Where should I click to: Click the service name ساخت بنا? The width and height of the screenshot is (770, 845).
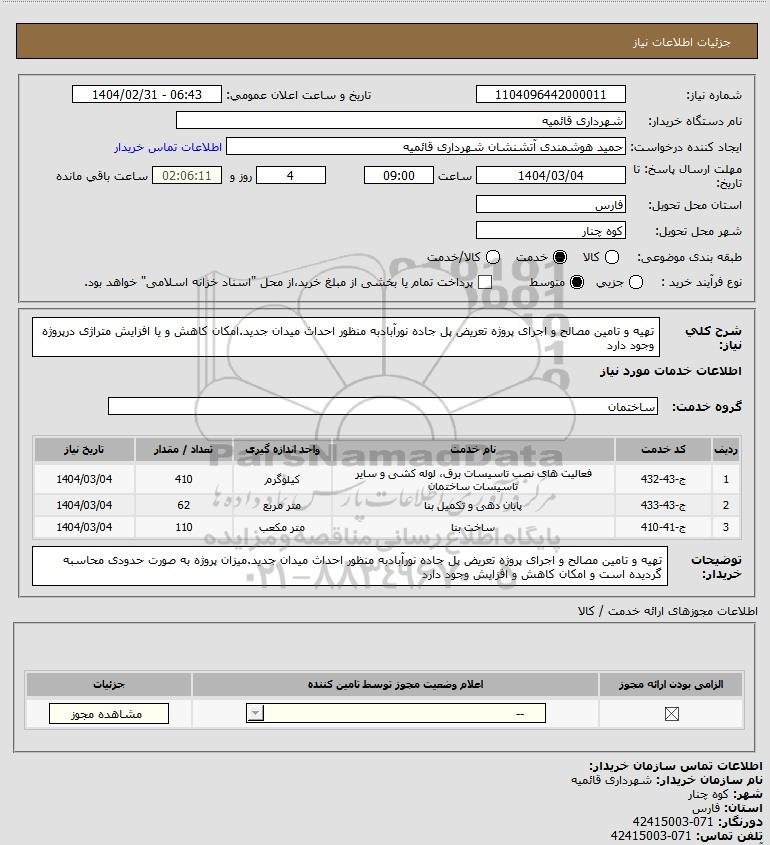pyautogui.click(x=473, y=527)
